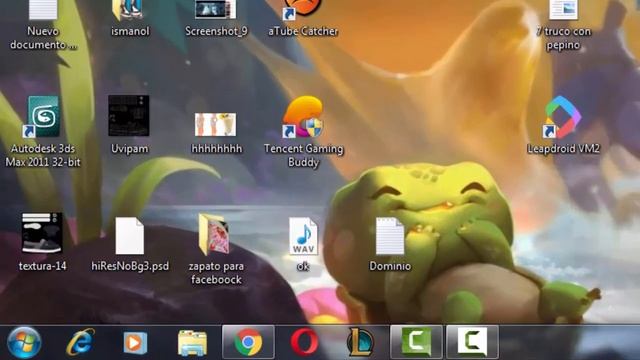Select the hiResNoBg3.psd file icon
The image size is (640, 360).
129,236
